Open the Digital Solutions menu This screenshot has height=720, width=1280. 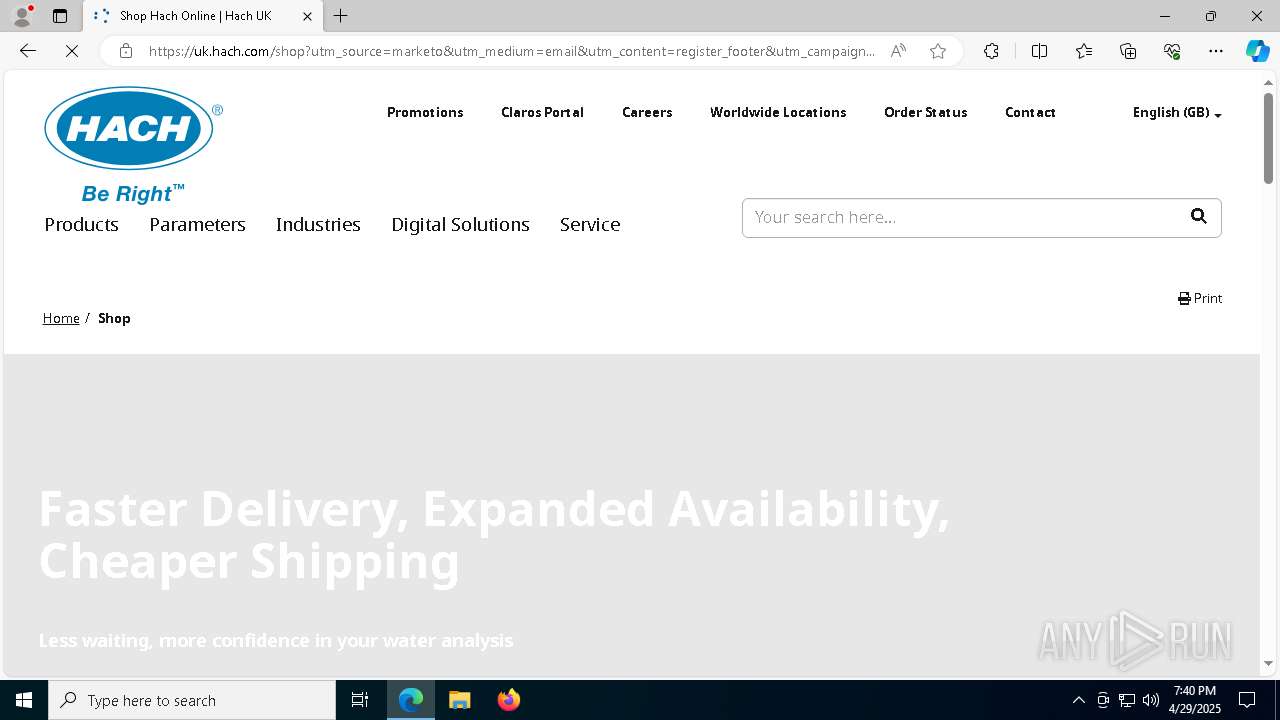(460, 224)
